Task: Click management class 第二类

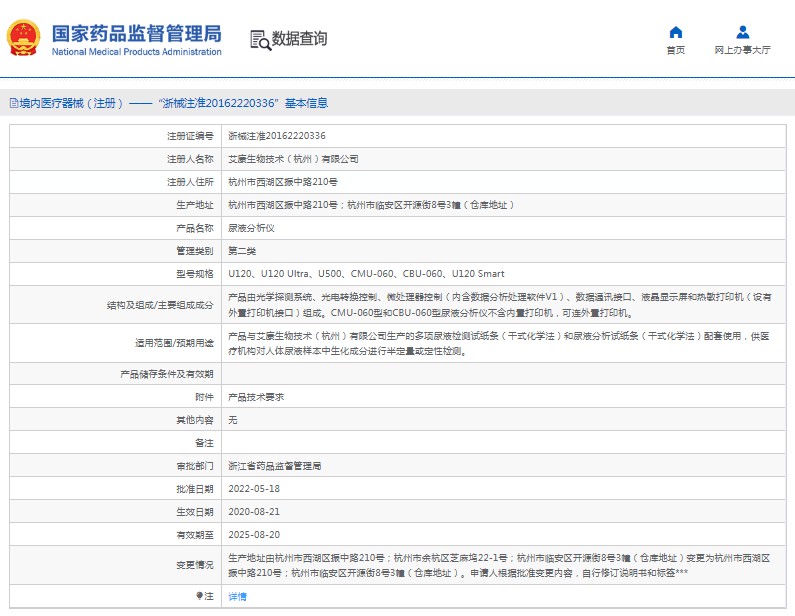Action: (242, 250)
